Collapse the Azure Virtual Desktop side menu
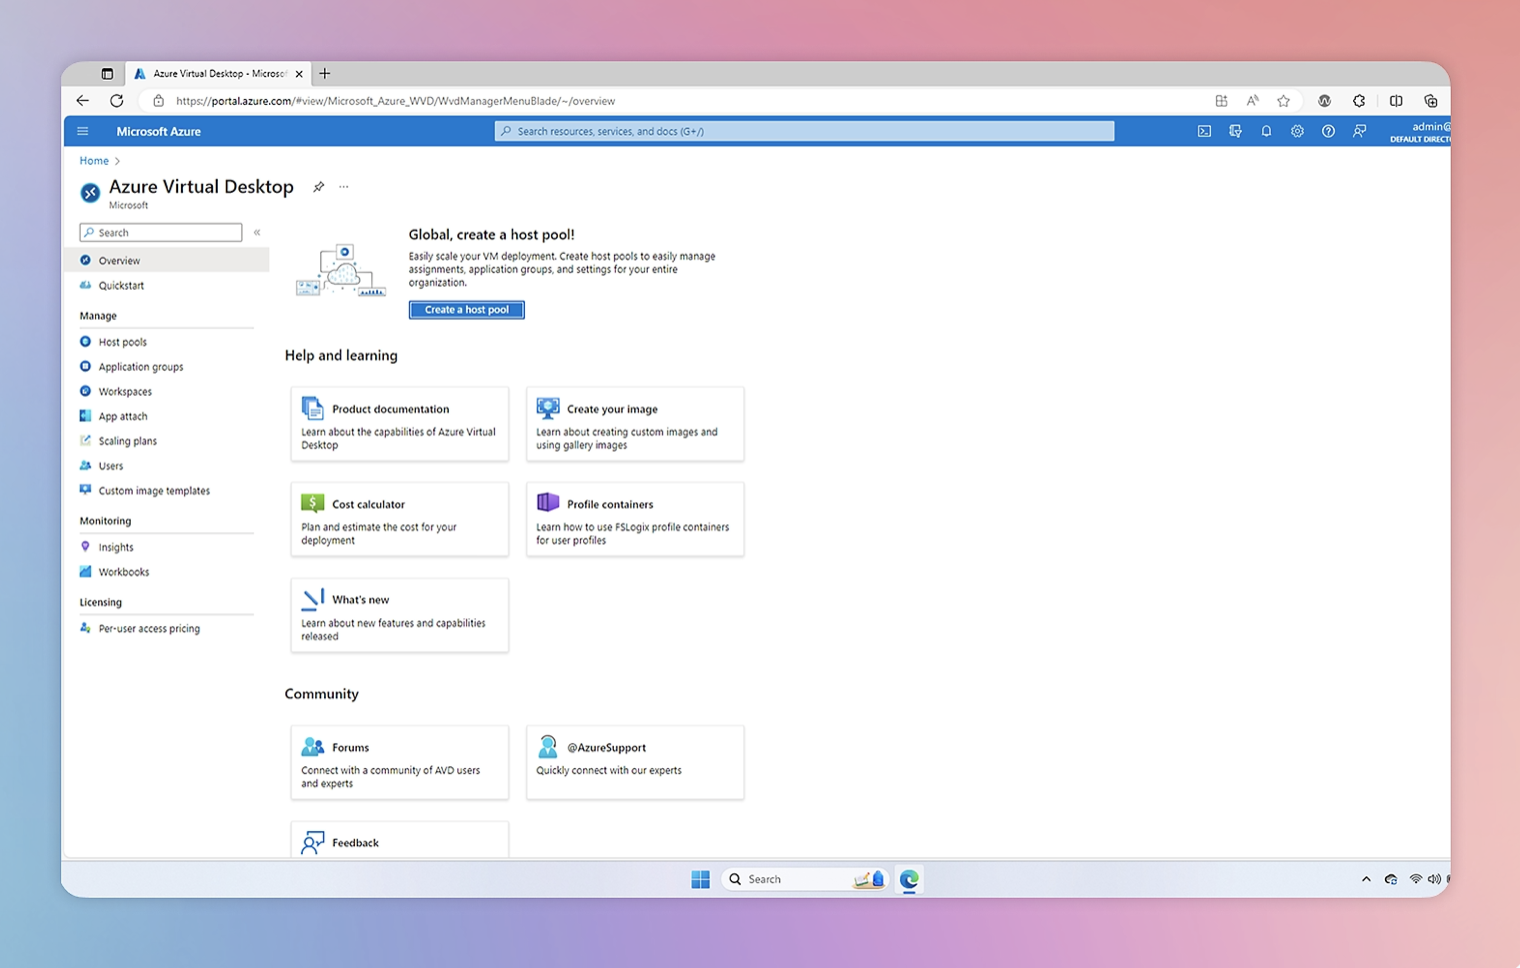Viewport: 1520px width, 968px height. [257, 233]
